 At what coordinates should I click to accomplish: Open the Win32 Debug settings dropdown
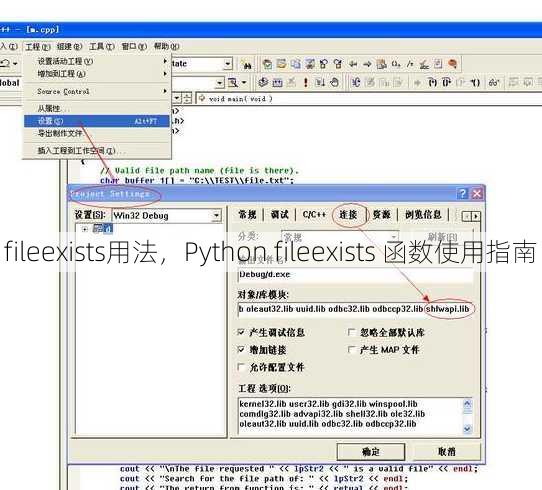click(216, 216)
